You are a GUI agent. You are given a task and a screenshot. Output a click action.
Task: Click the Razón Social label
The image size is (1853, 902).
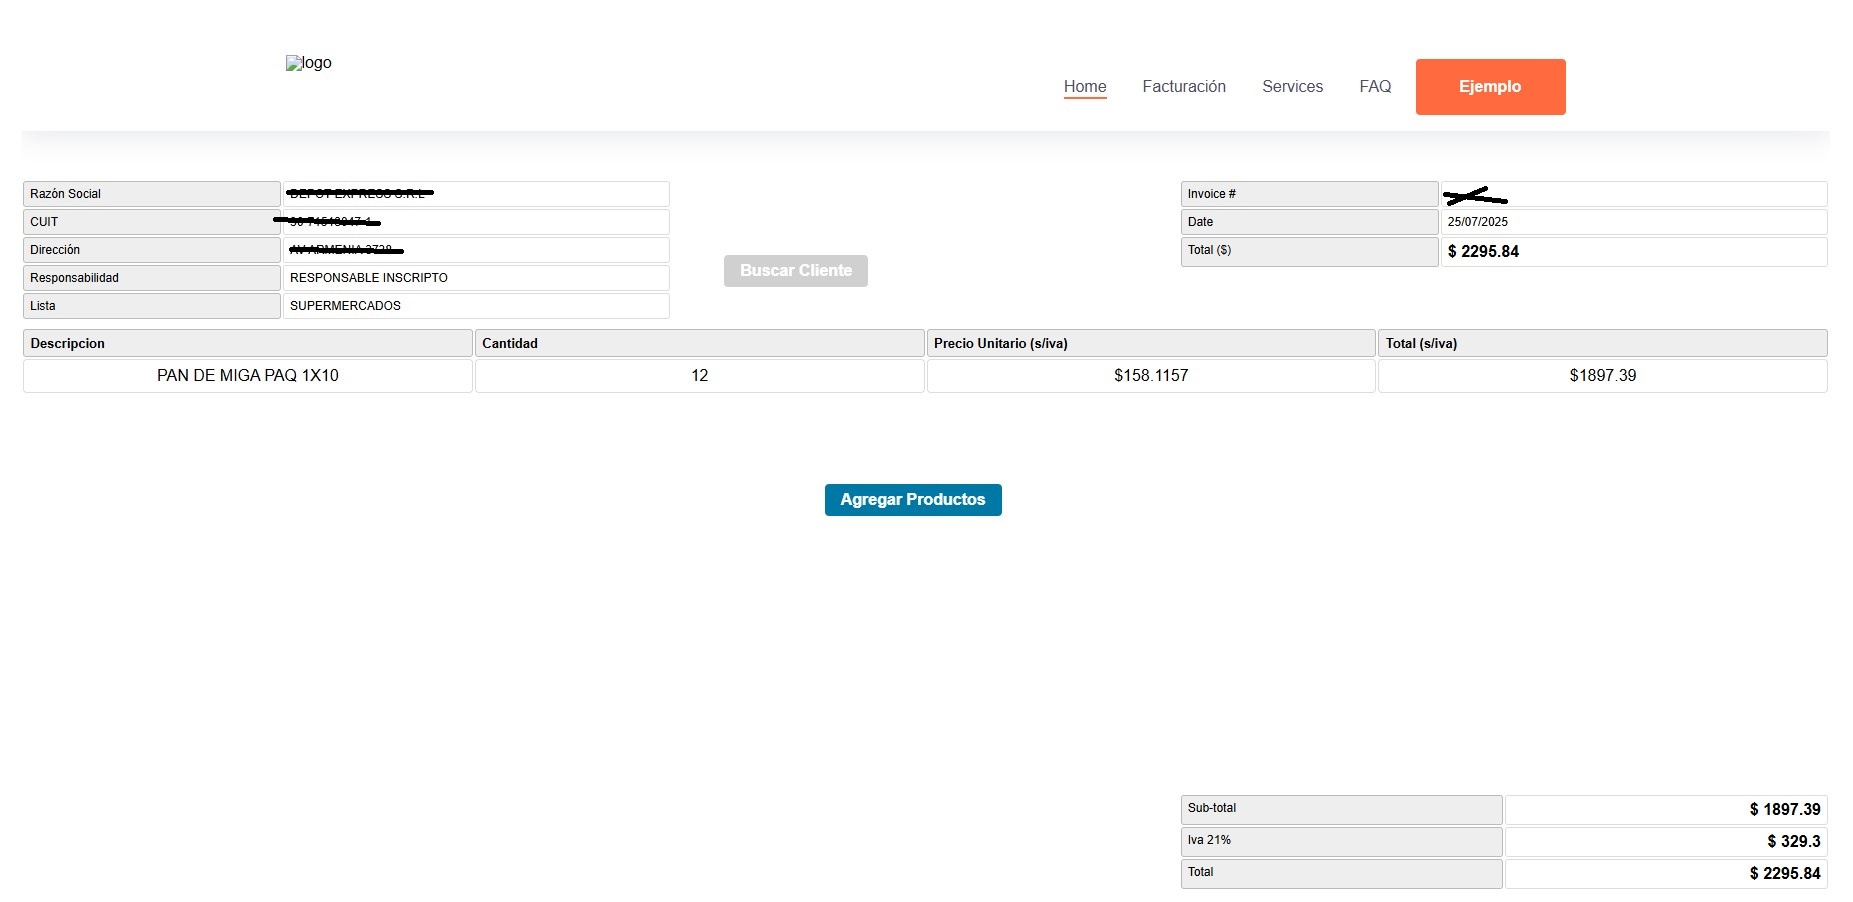pyautogui.click(x=152, y=194)
